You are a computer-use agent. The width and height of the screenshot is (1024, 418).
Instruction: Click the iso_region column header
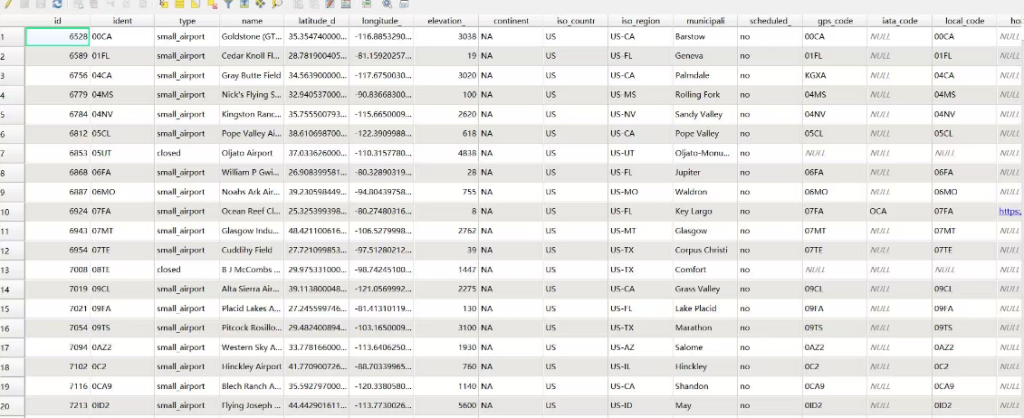[x=641, y=21]
